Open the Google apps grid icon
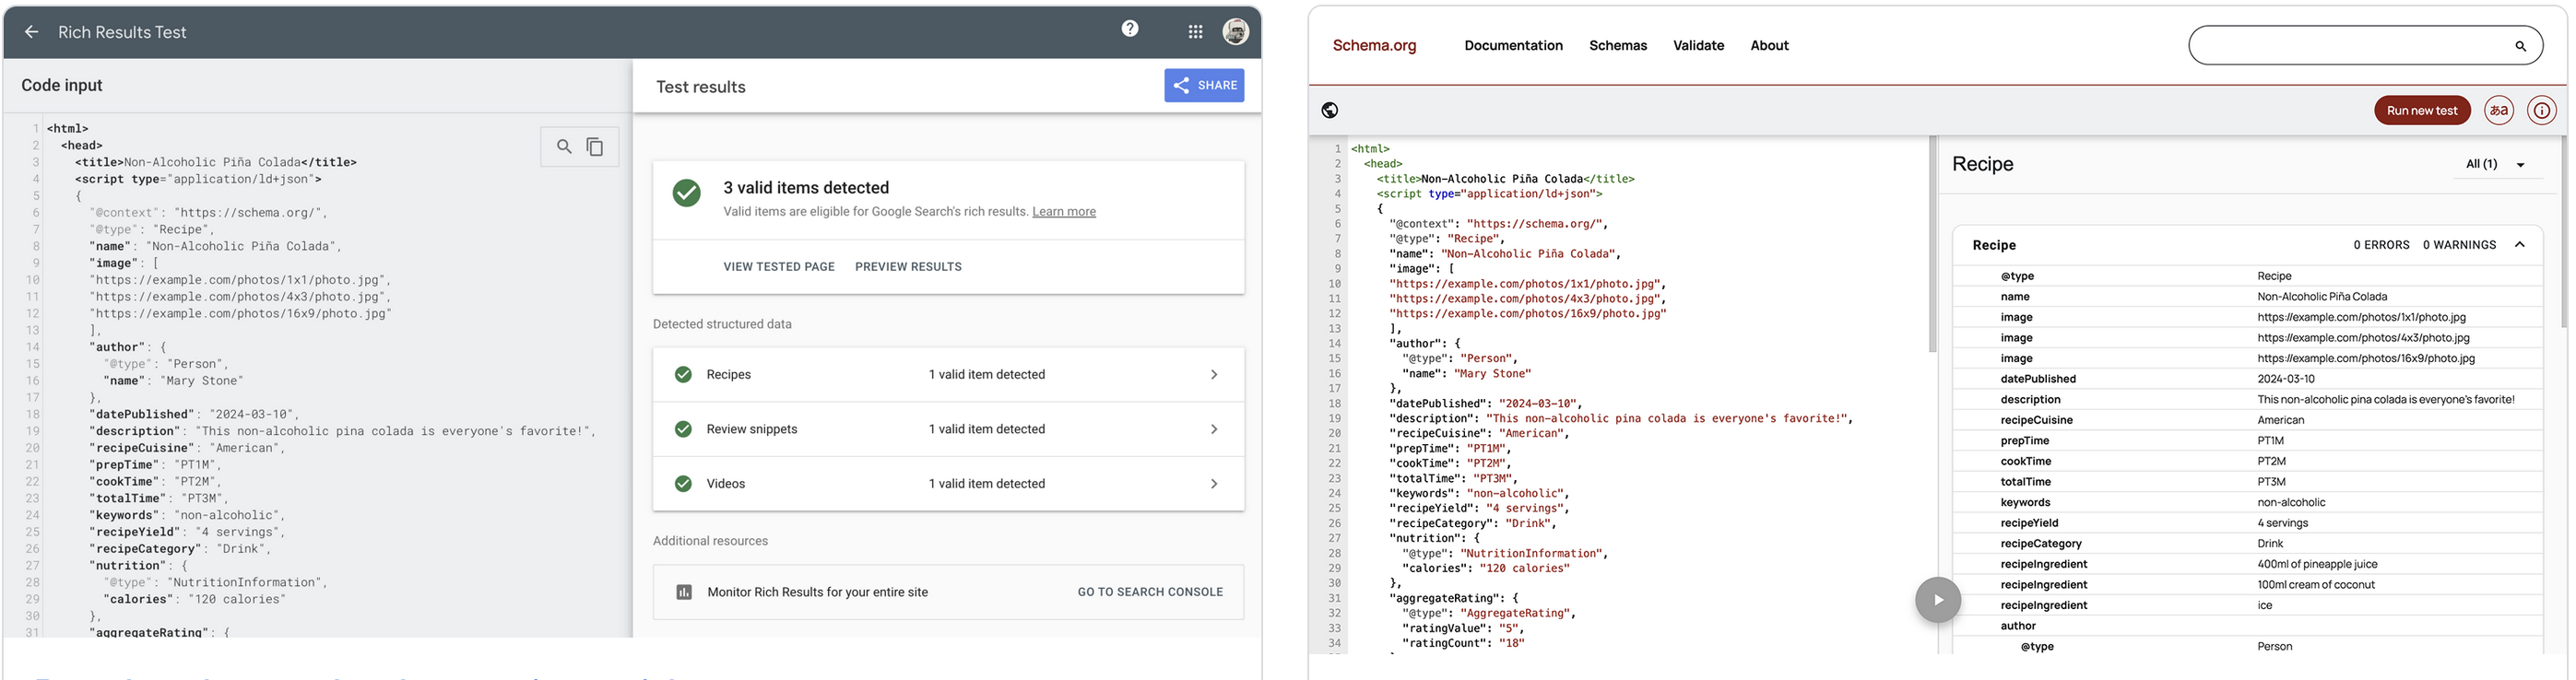The image size is (2576, 680). pos(1195,32)
